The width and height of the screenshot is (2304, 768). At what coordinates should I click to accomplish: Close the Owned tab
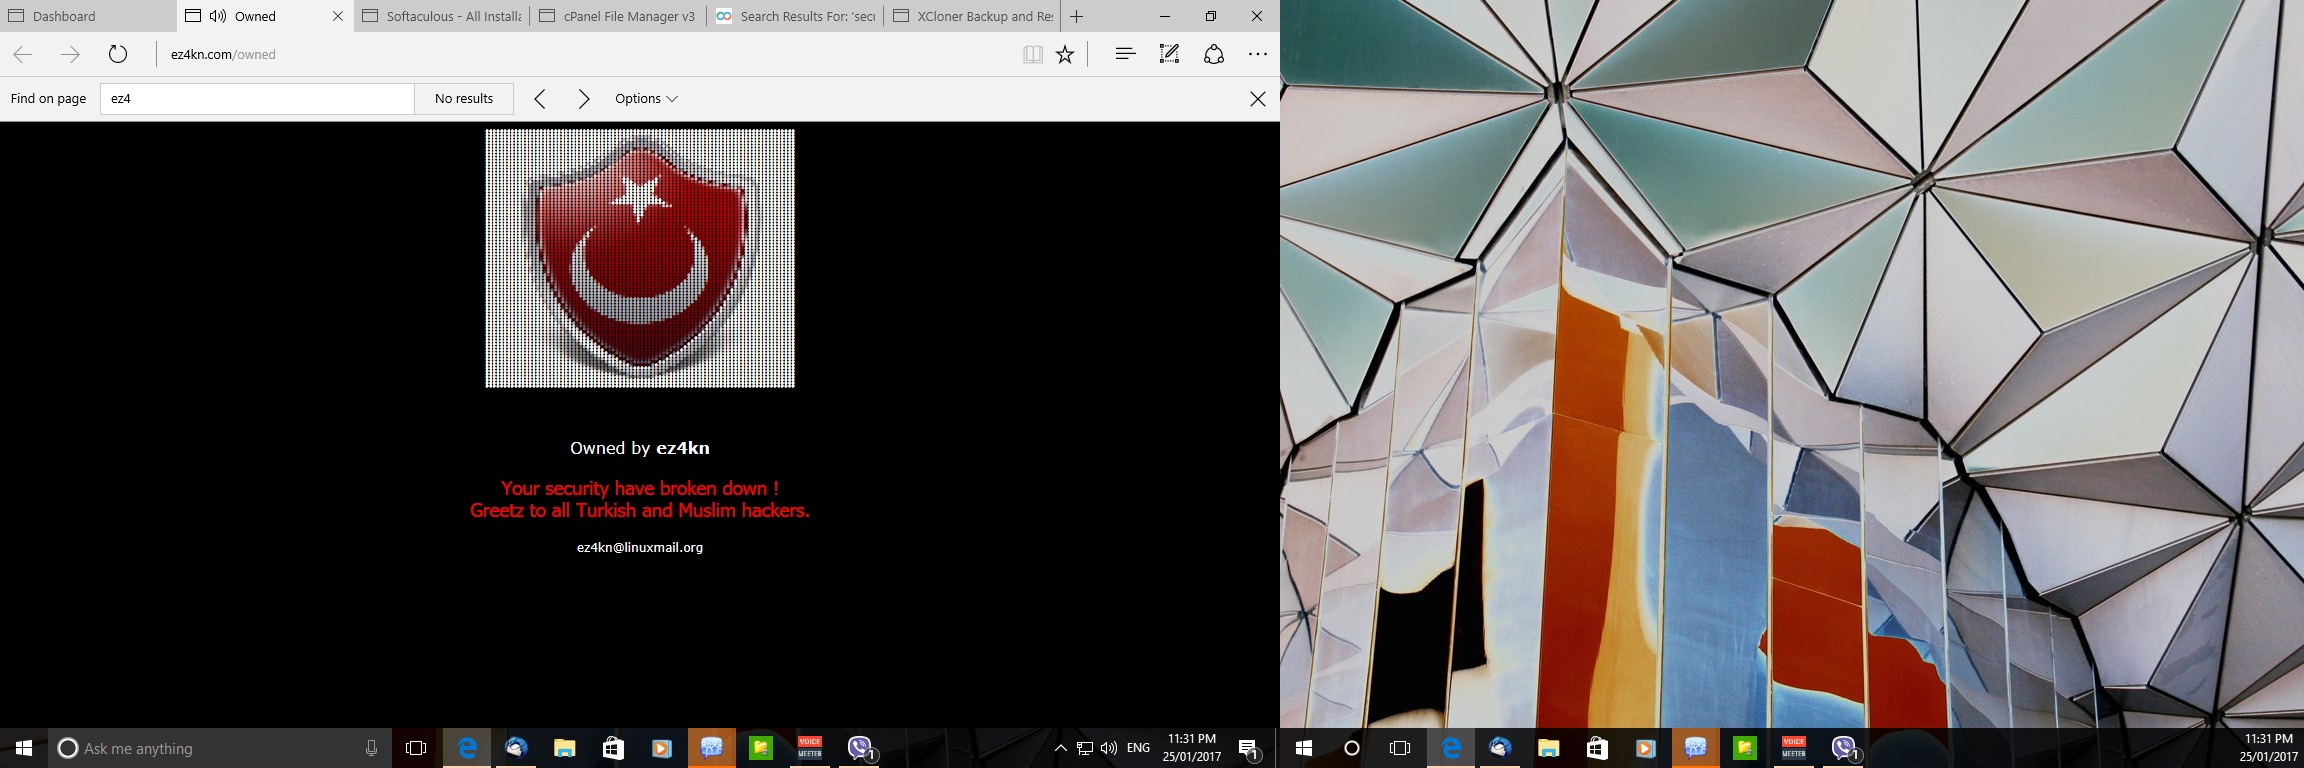click(338, 16)
